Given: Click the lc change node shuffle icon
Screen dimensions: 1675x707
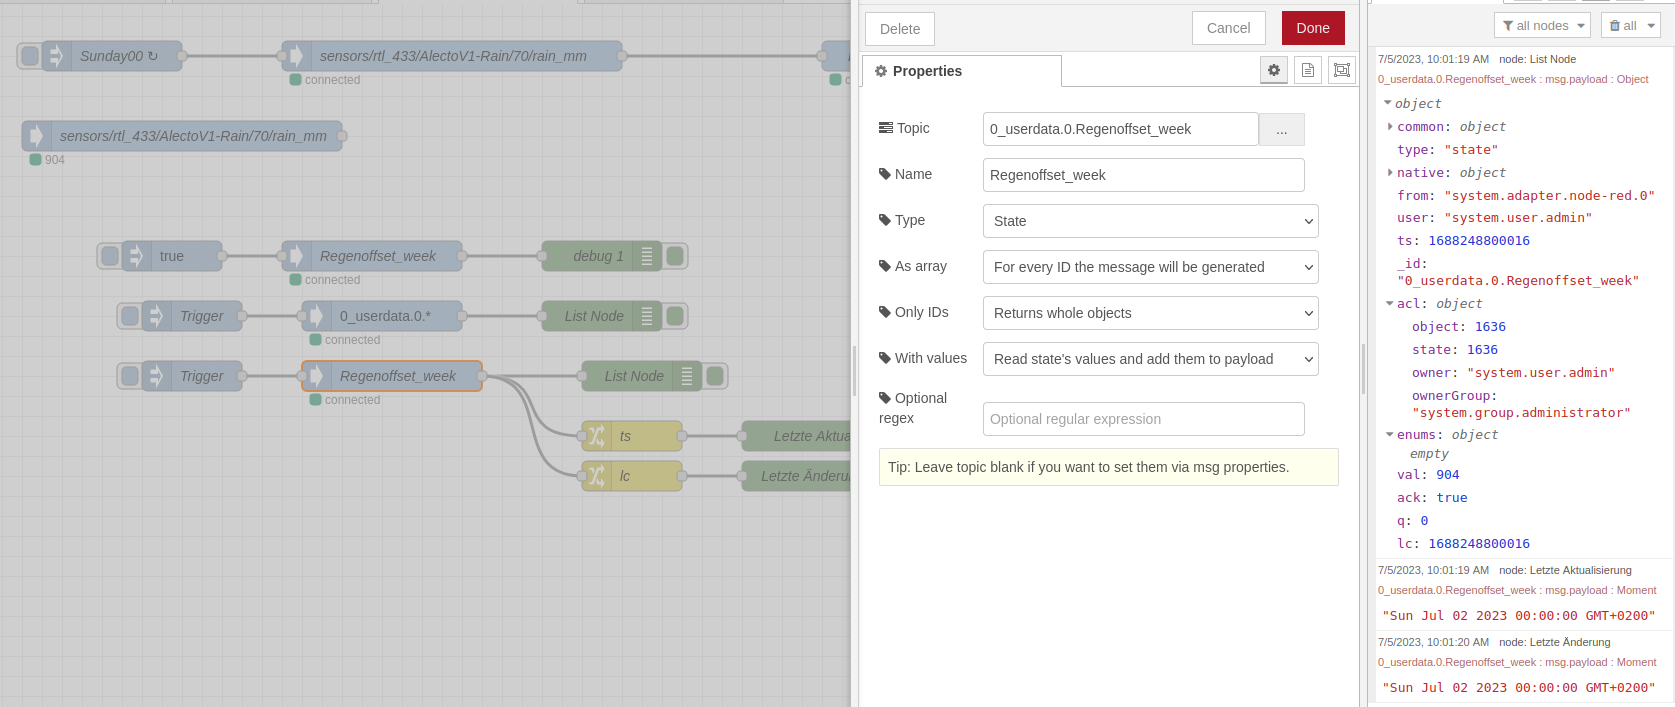Looking at the screenshot, I should coord(596,476).
